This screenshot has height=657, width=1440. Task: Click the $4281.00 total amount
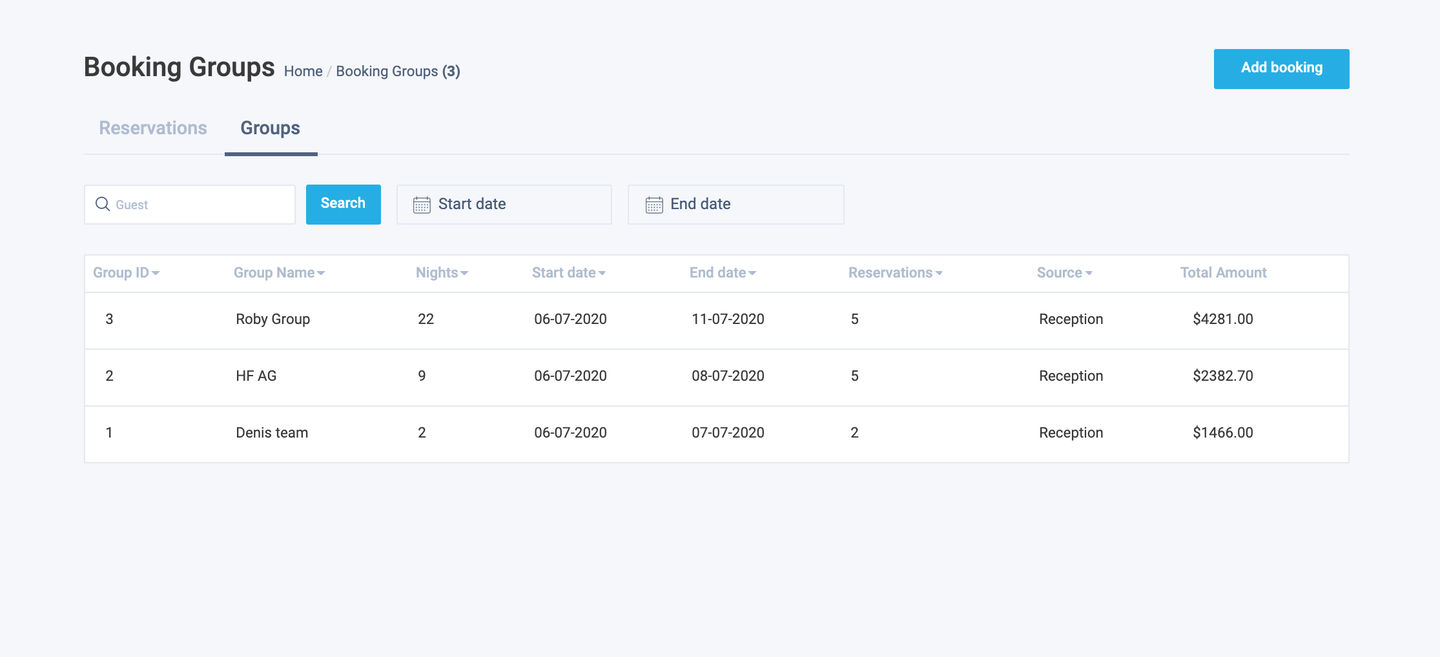coord(1223,319)
